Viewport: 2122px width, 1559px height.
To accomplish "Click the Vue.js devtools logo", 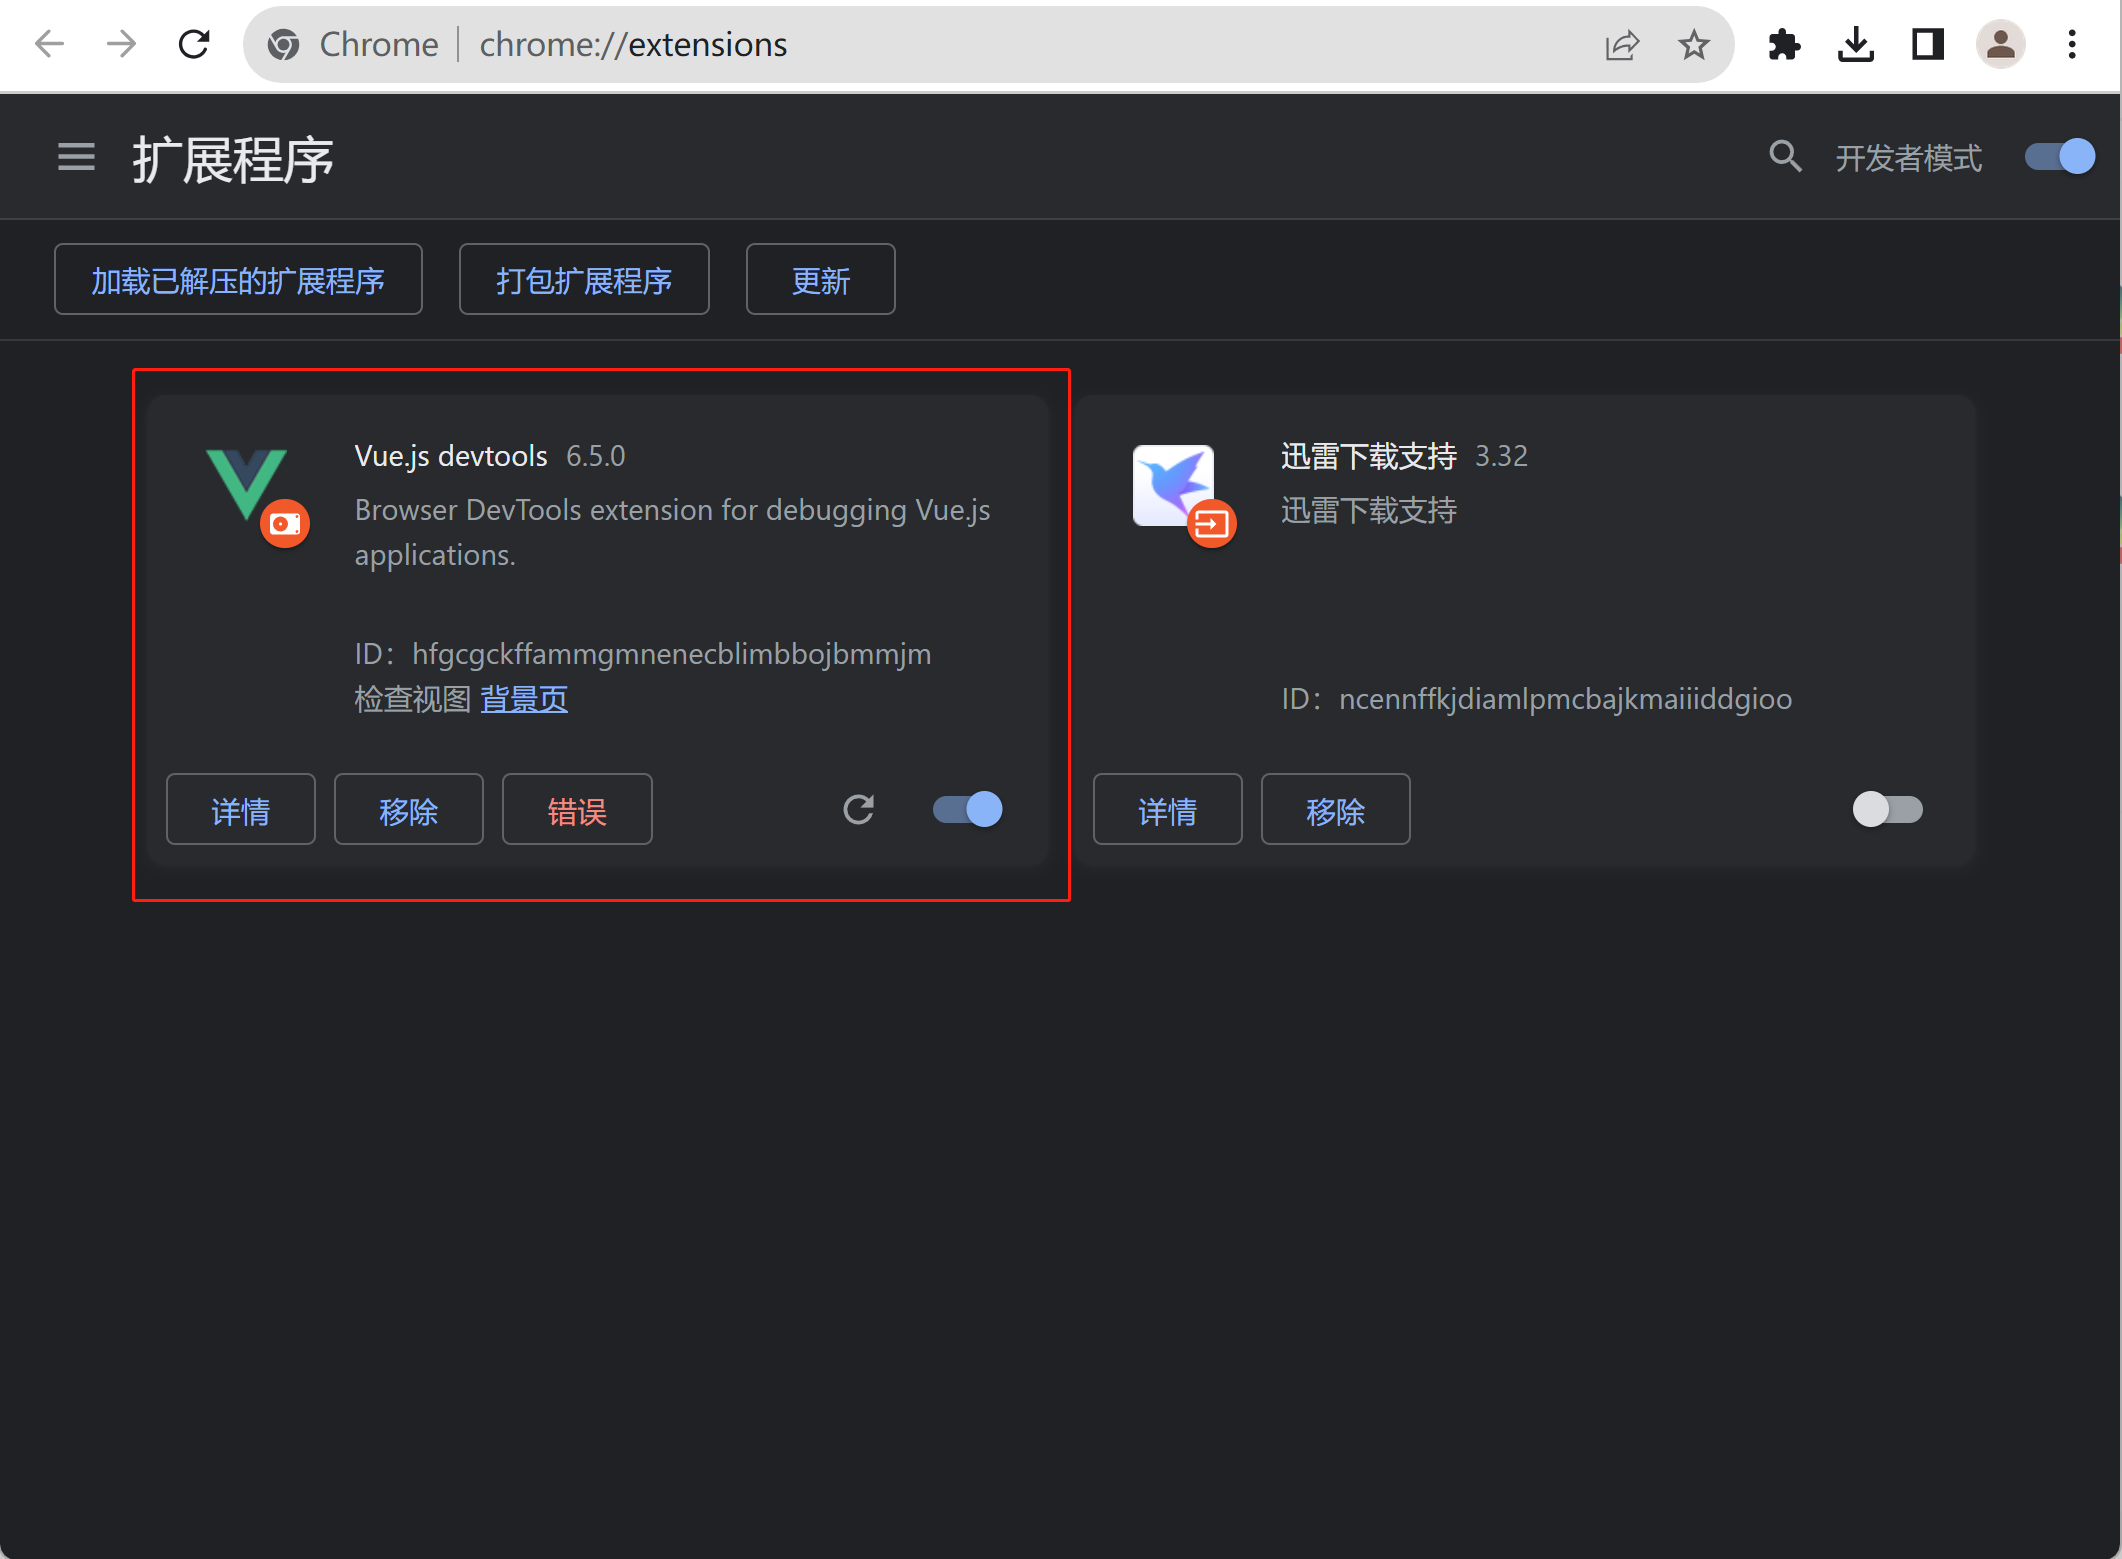I will pos(247,484).
